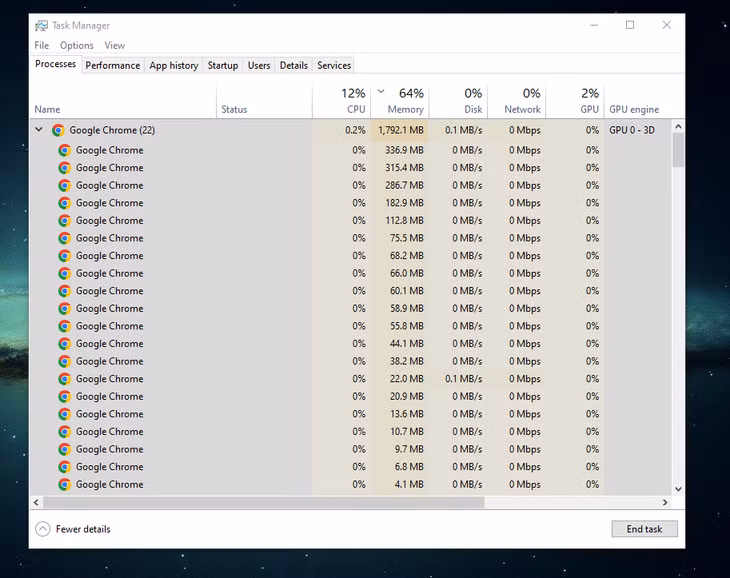Click the Chrome icon of the 4.1 MB process
The width and height of the screenshot is (730, 578).
pos(65,484)
